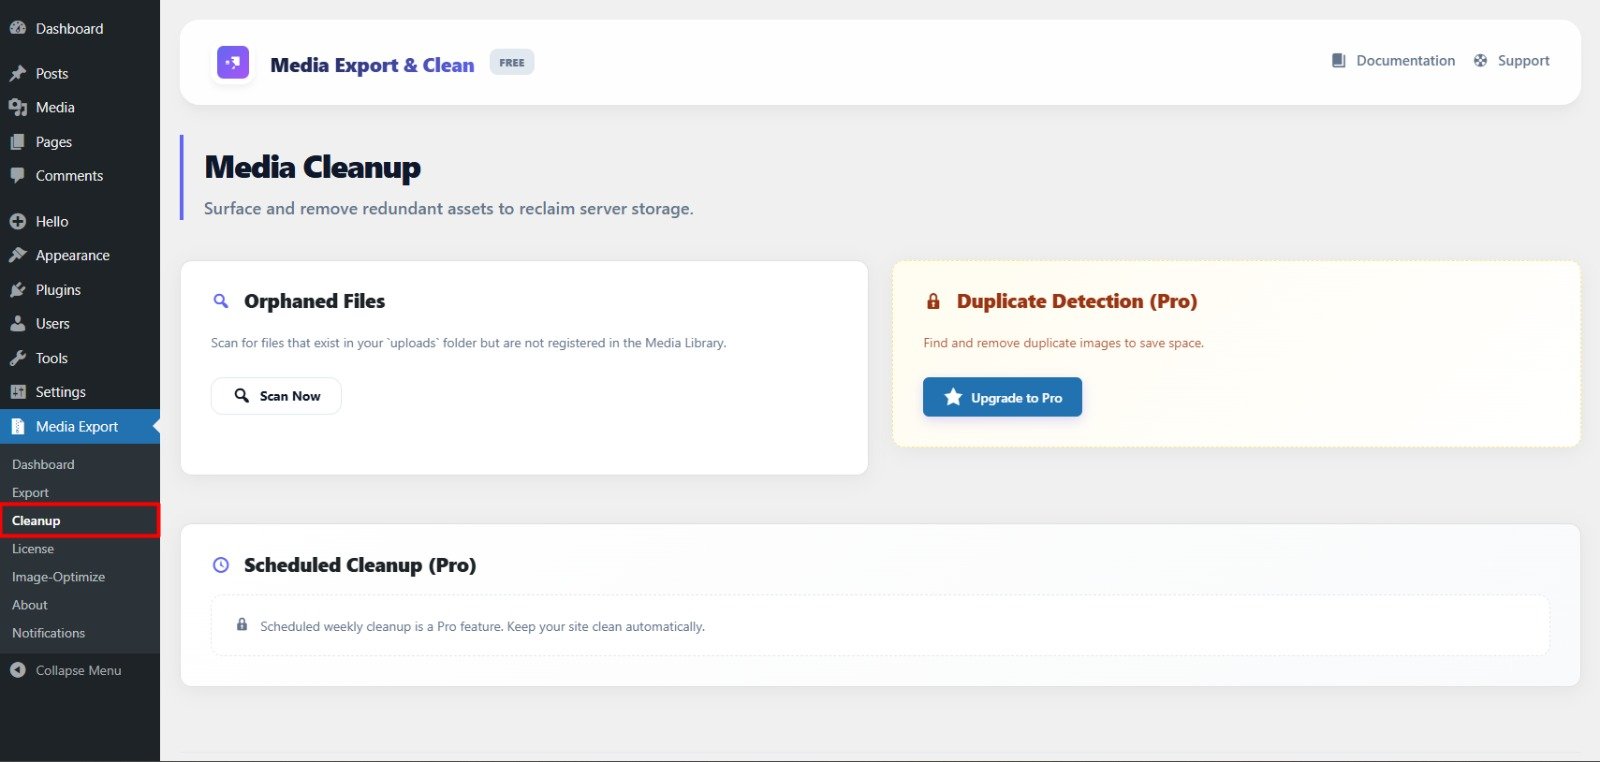Click the Scheduled Cleanup clock icon
1600x762 pixels.
tap(221, 565)
